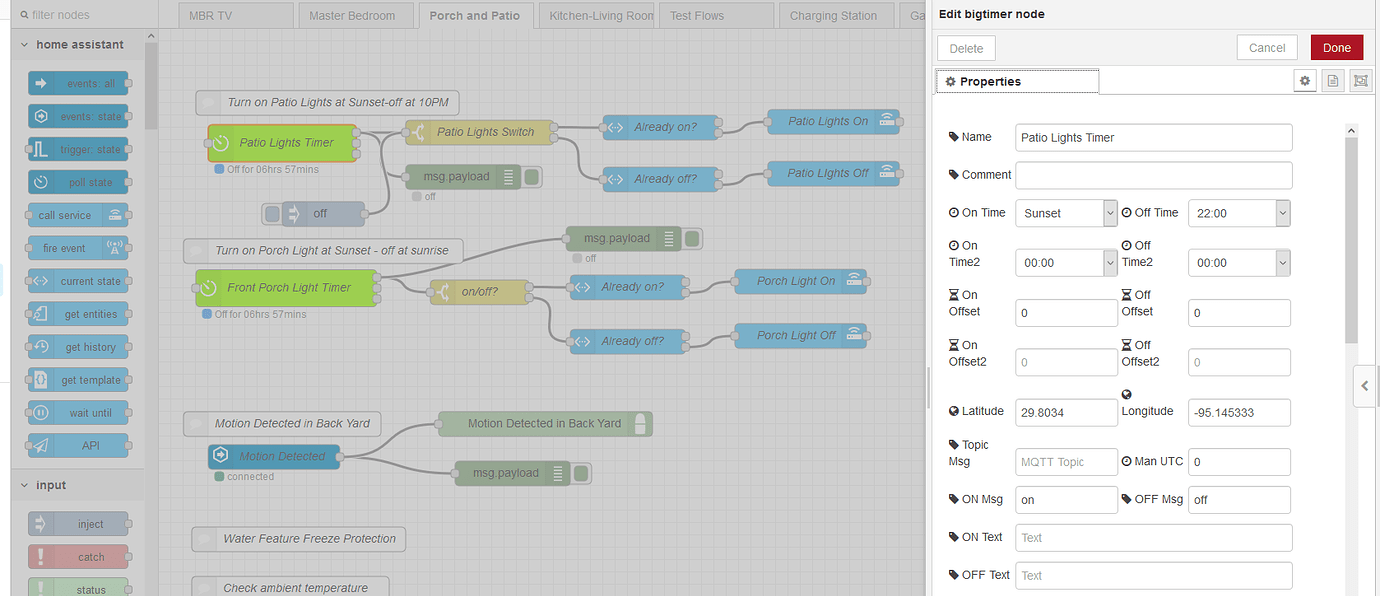Toggle the msg.payload debug node above Front Porch Timer
This screenshot has width=1380, height=596.
[691, 238]
